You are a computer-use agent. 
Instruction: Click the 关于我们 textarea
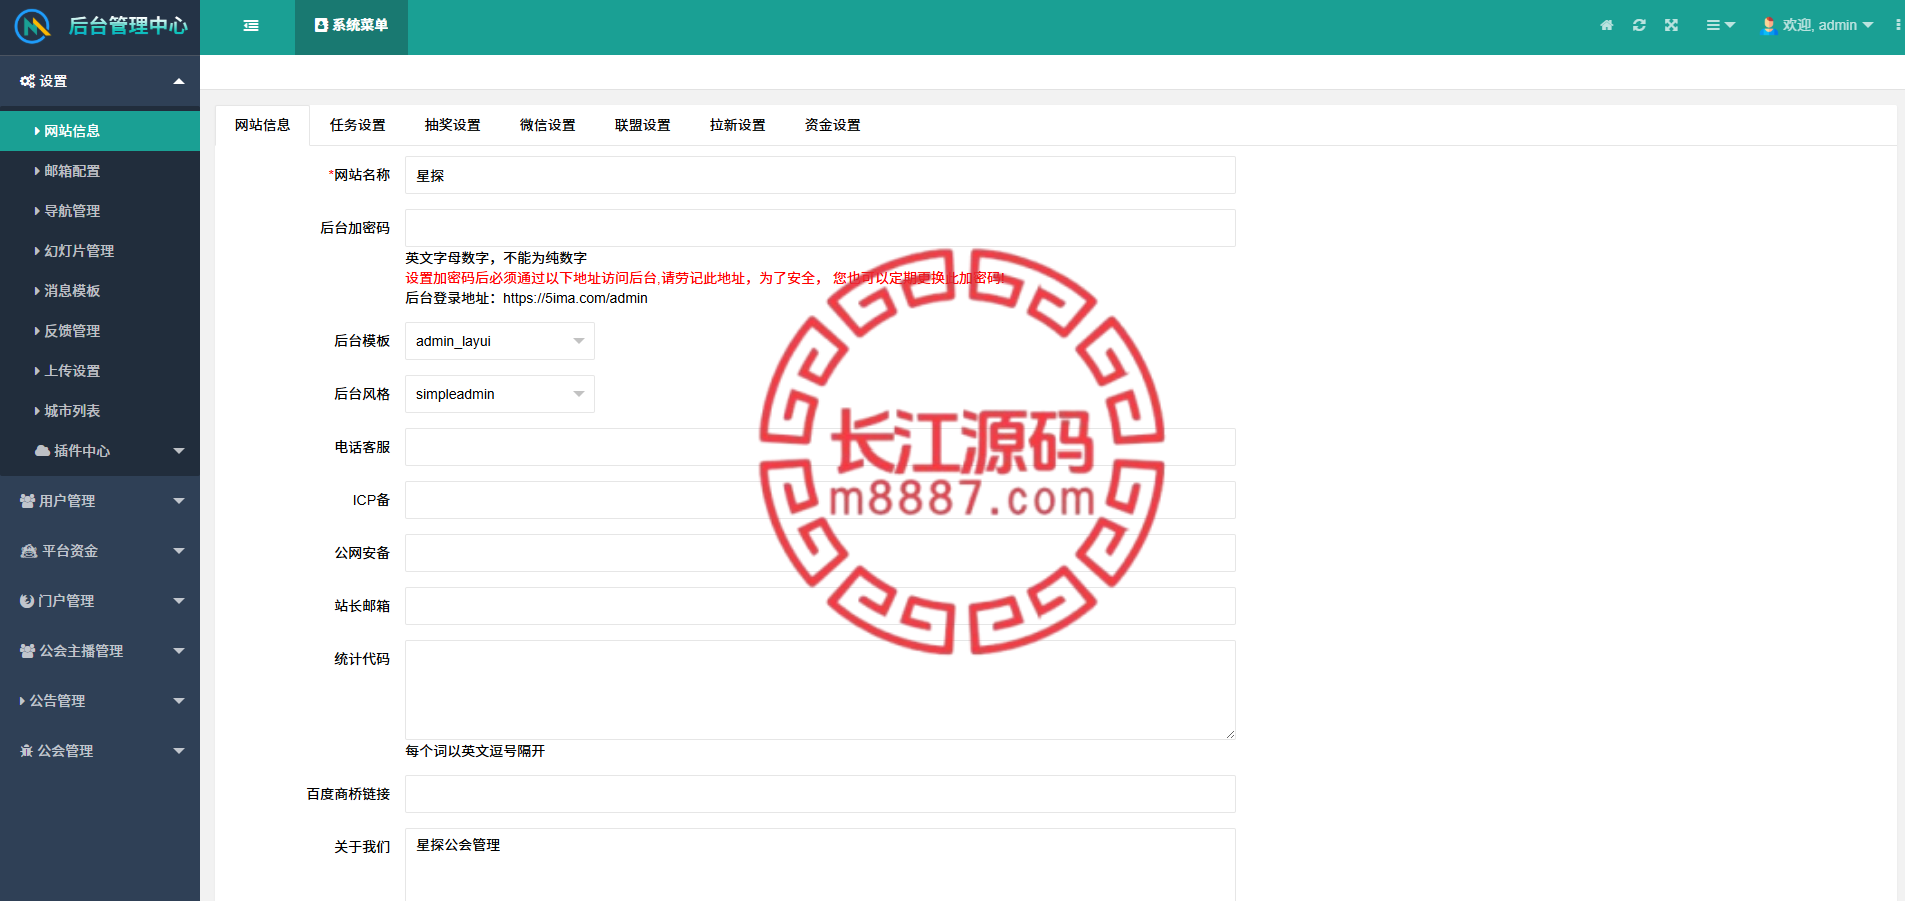(820, 865)
